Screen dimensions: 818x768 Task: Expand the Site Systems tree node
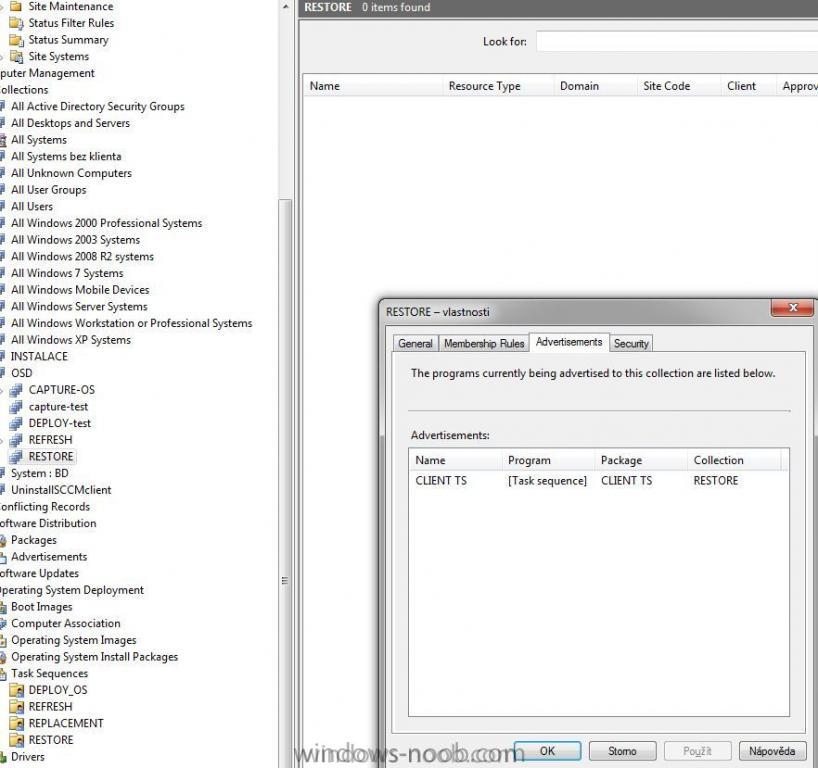pos(2,57)
